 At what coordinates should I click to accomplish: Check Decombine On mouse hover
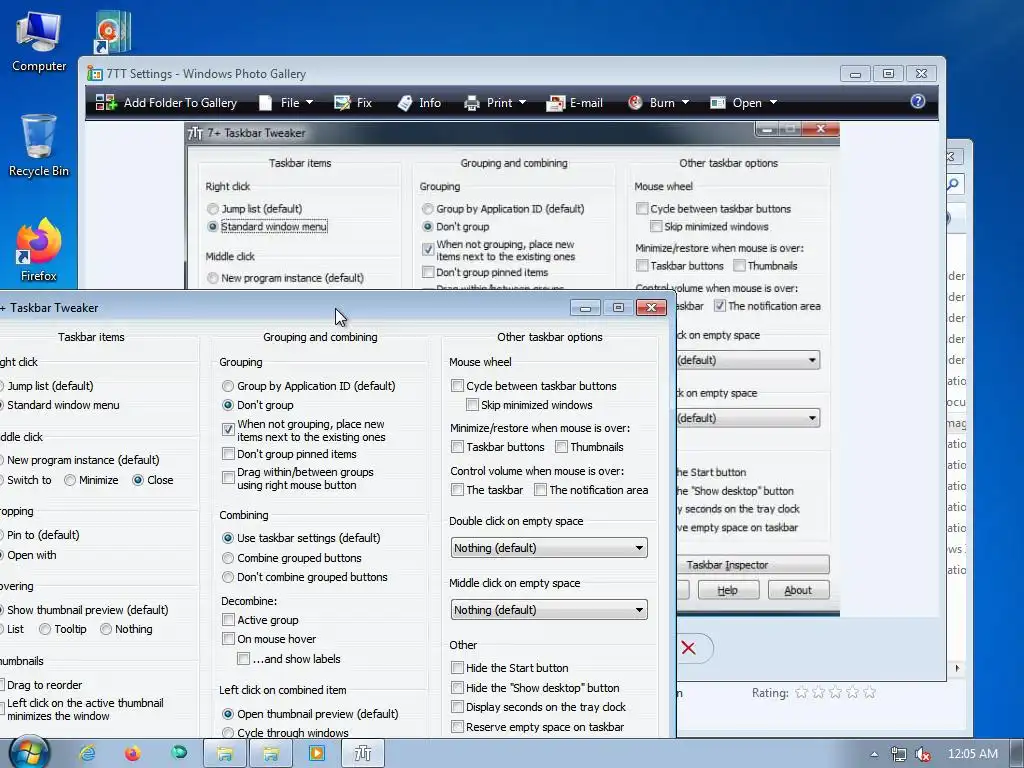[228, 639]
